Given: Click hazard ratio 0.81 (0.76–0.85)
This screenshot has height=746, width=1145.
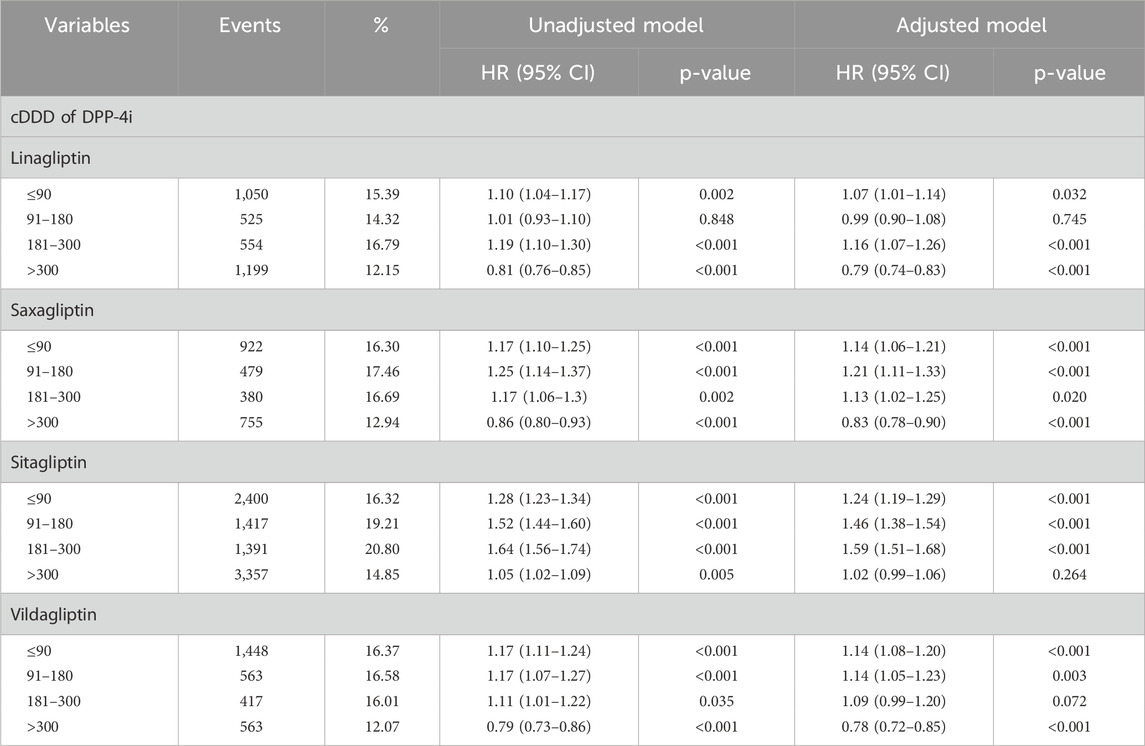Looking at the screenshot, I should coord(539,271).
